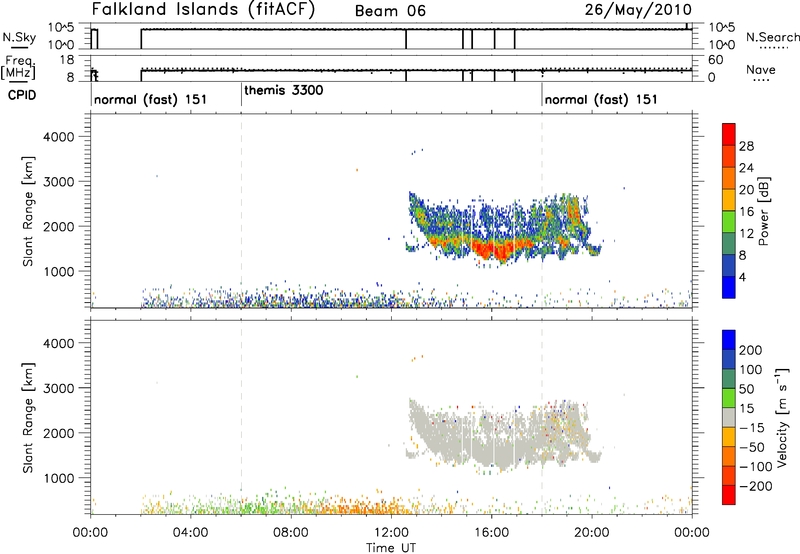Click the power panel 'Slant Range [km]' title
Viewport: 800px width, 554px height.
28,211
